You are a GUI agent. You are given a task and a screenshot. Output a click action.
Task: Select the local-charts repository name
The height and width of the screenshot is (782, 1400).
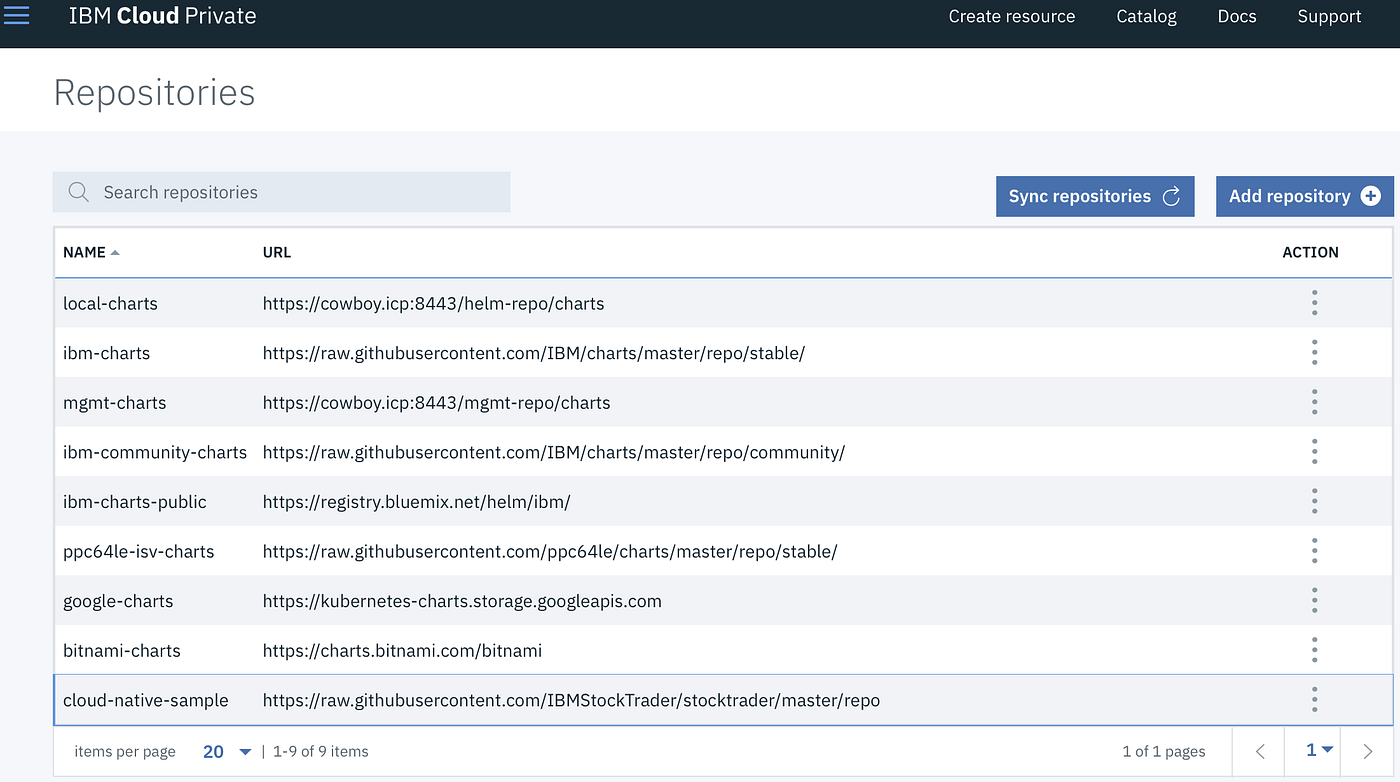point(110,303)
